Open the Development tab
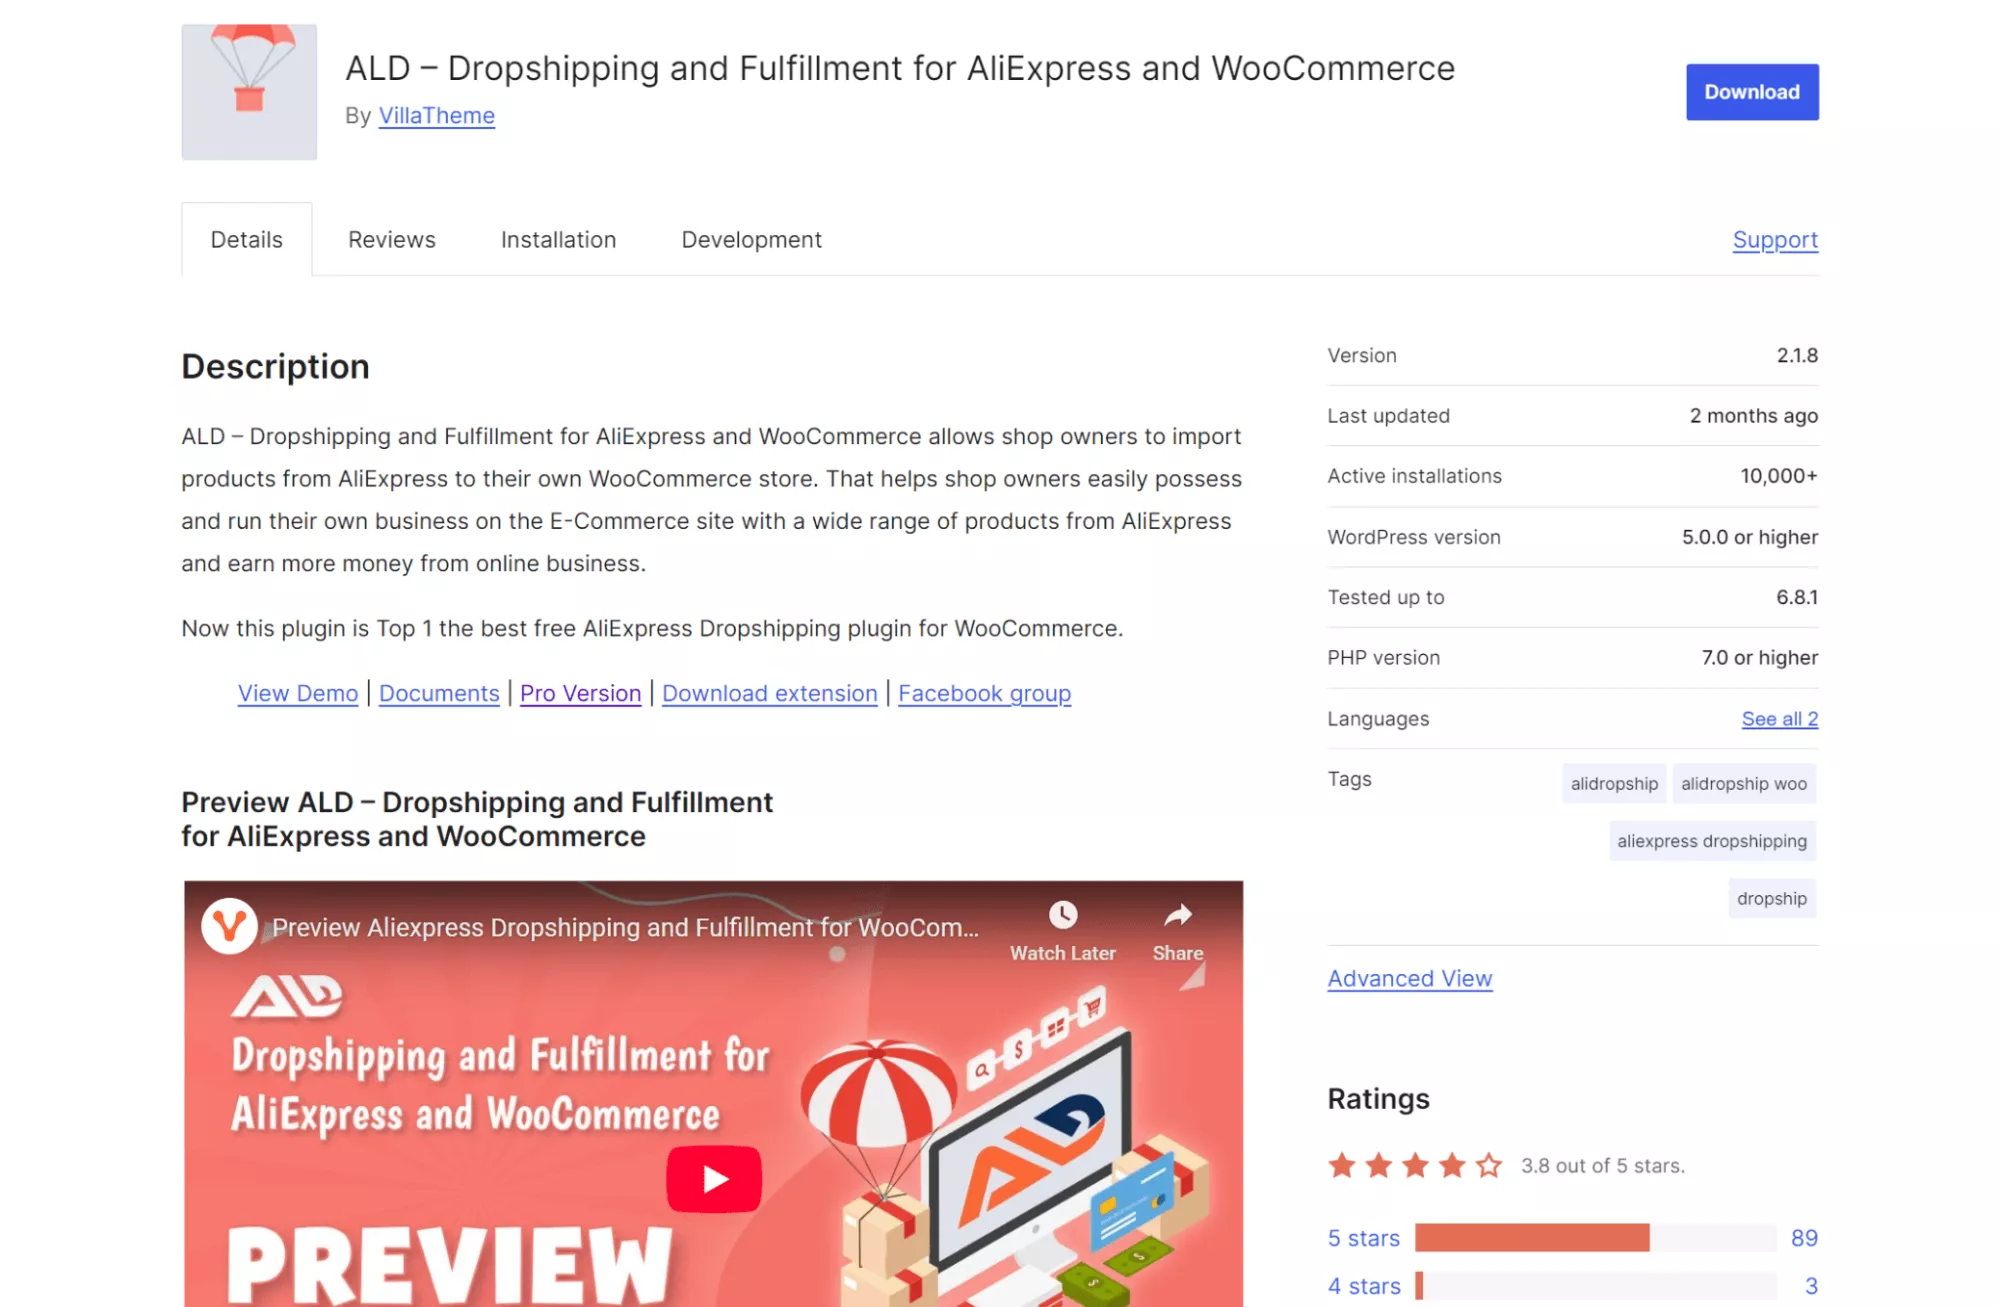Viewport: 1999px width, 1307px height. tap(751, 240)
